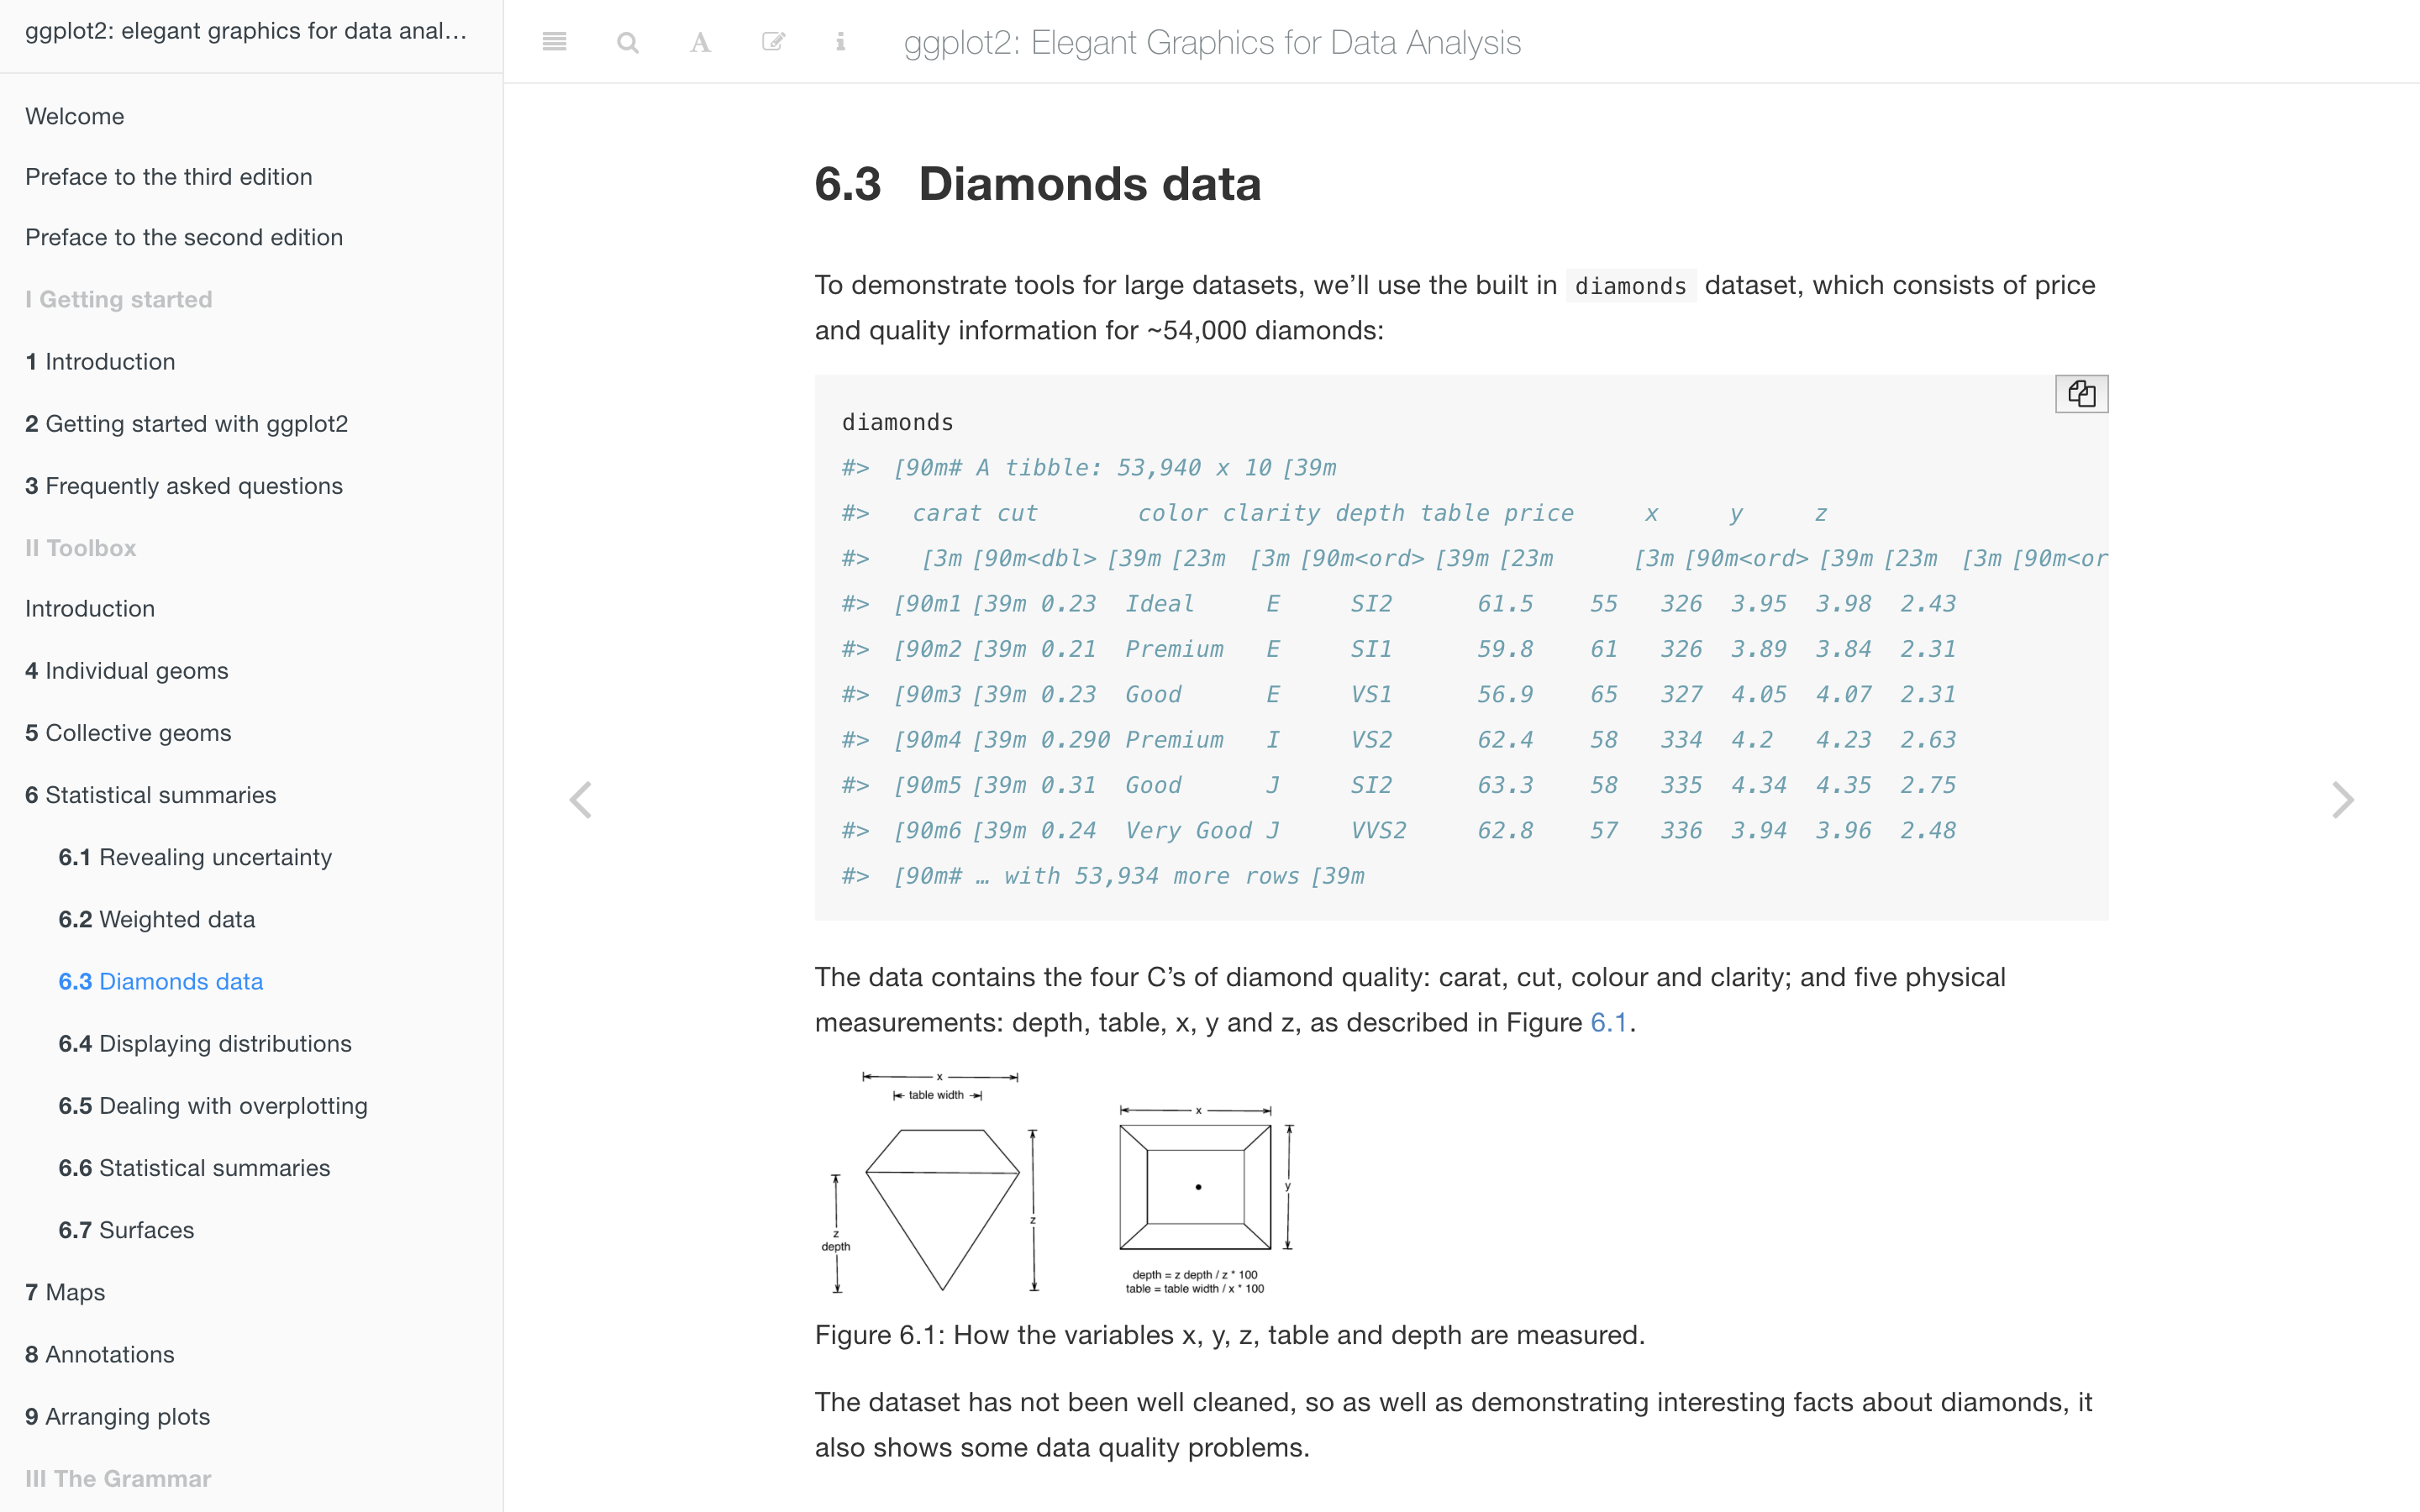Go to the next page arrow
Screen dimensions: 2420x1512
pos(2344,799)
